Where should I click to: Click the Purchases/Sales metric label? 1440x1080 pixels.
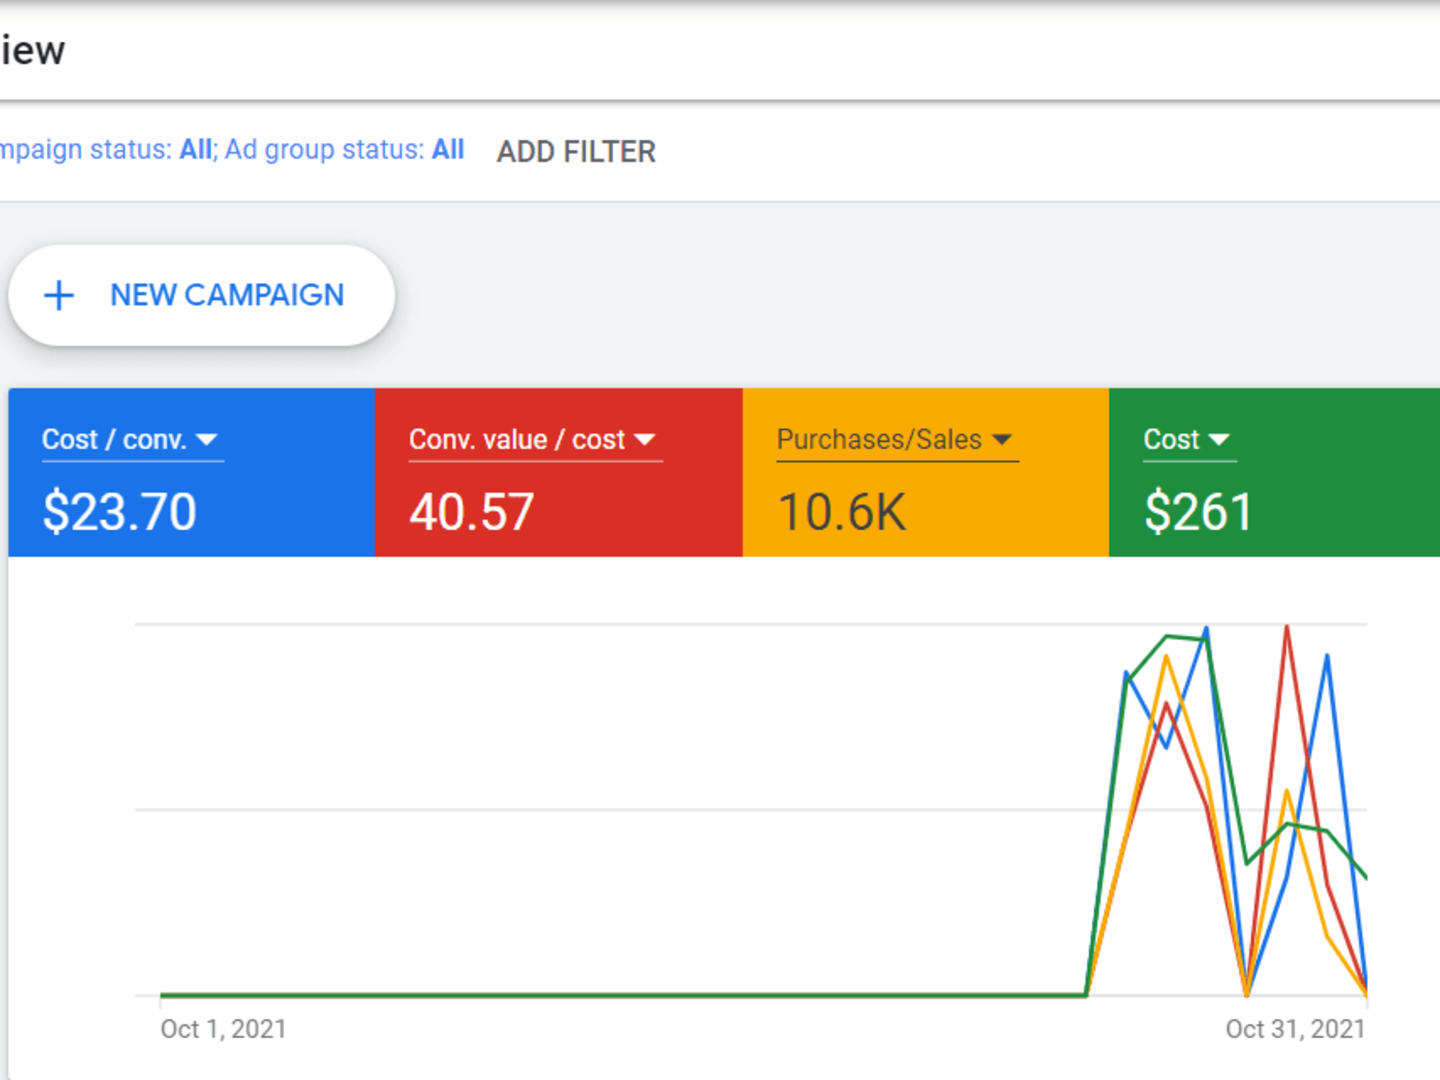[x=879, y=440]
